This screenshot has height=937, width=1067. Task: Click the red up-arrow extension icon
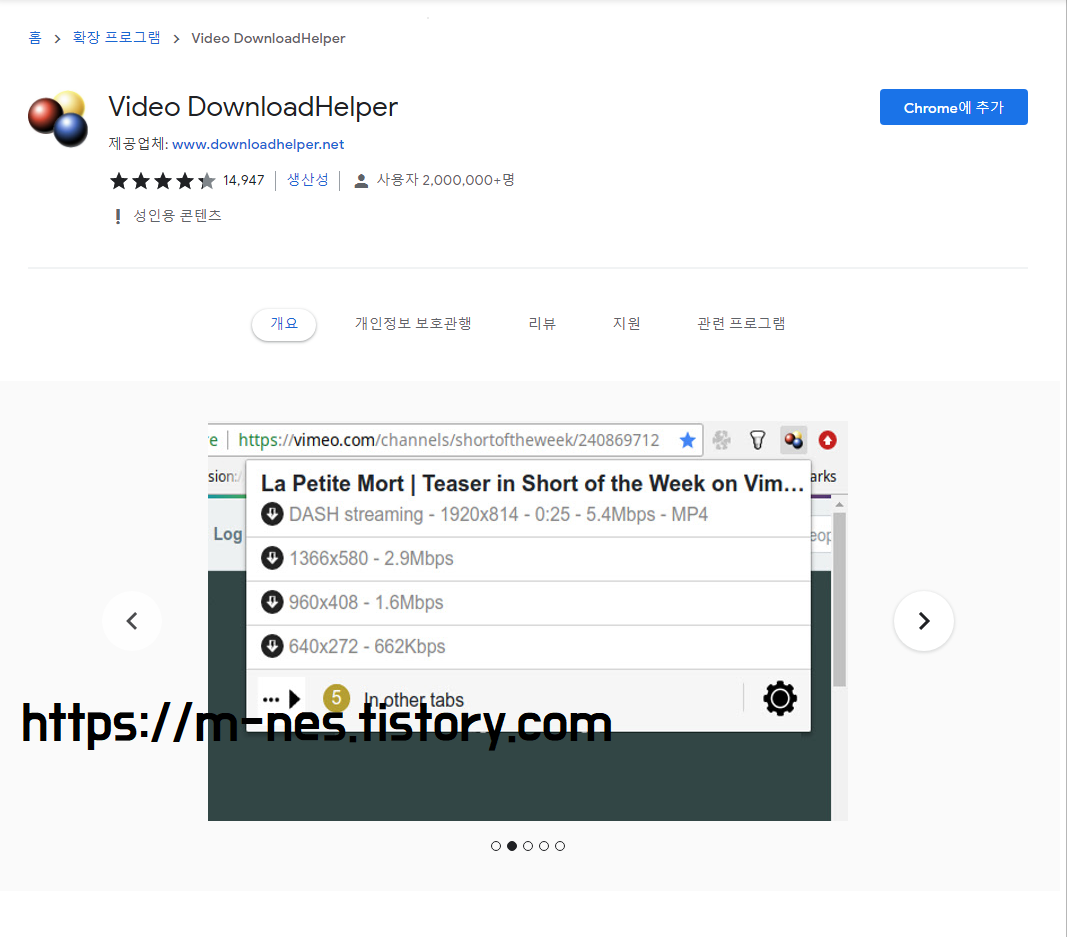tap(827, 440)
